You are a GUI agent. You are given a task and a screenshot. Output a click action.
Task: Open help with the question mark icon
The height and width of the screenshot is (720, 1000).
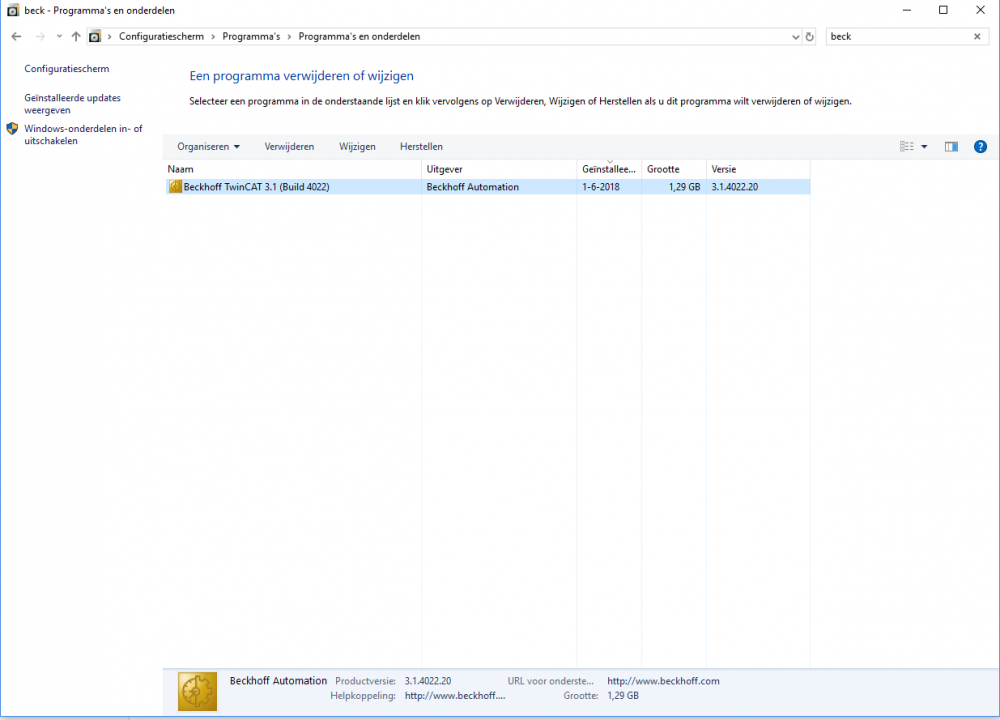coord(980,147)
